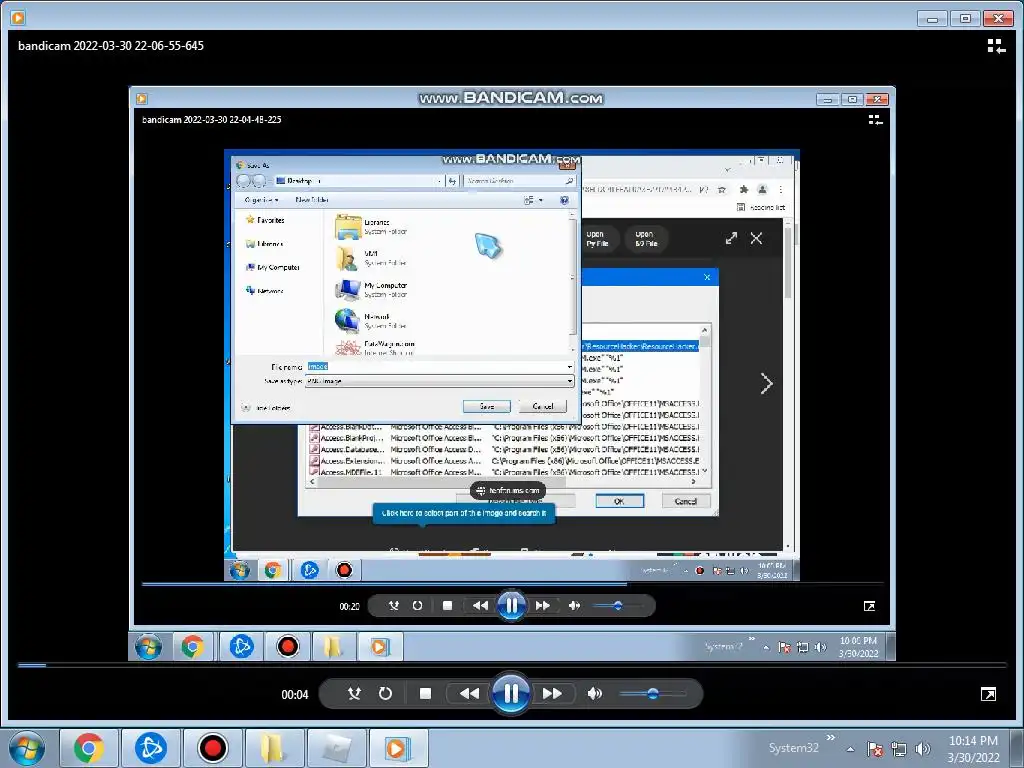Stop playback in the bottom player controls
The width and height of the screenshot is (1024, 768).
[425, 694]
